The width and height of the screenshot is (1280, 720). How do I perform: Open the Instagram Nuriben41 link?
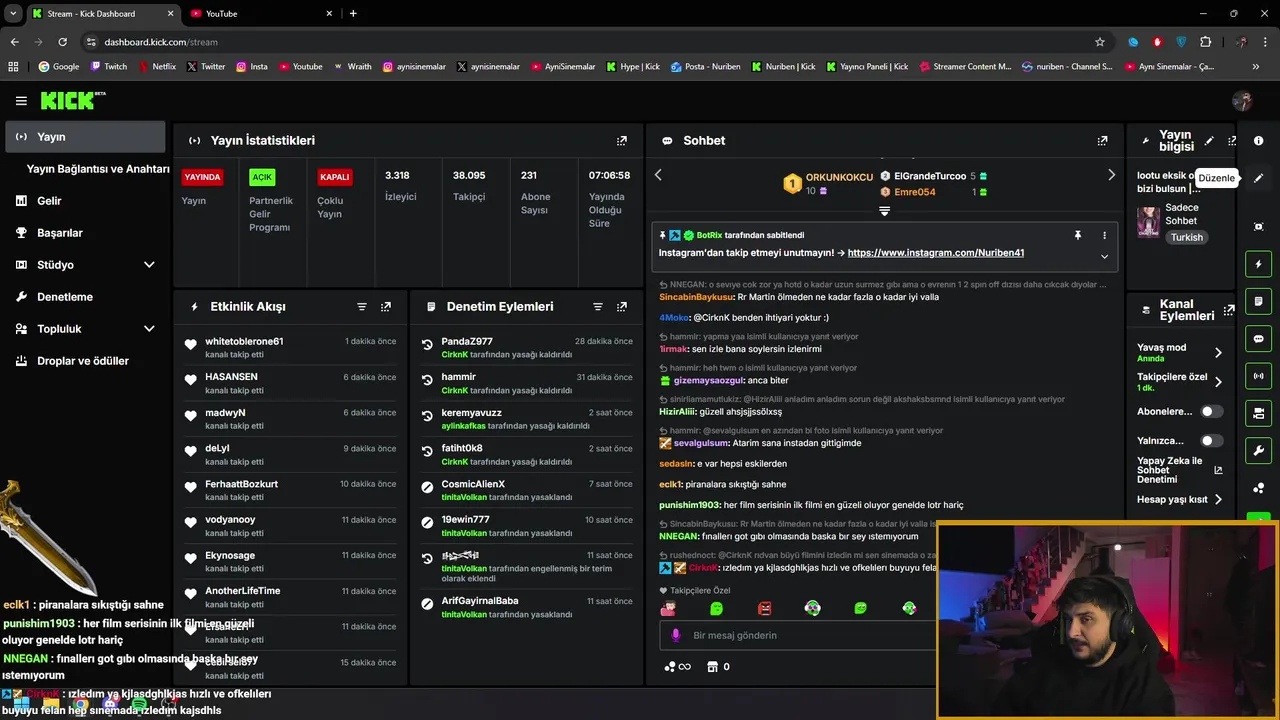pos(936,253)
